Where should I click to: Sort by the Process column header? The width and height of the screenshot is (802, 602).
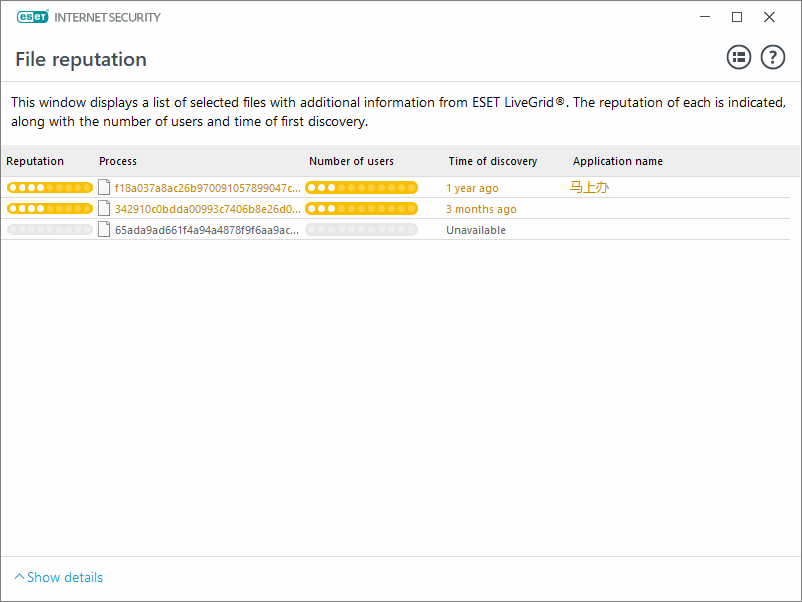[118, 161]
